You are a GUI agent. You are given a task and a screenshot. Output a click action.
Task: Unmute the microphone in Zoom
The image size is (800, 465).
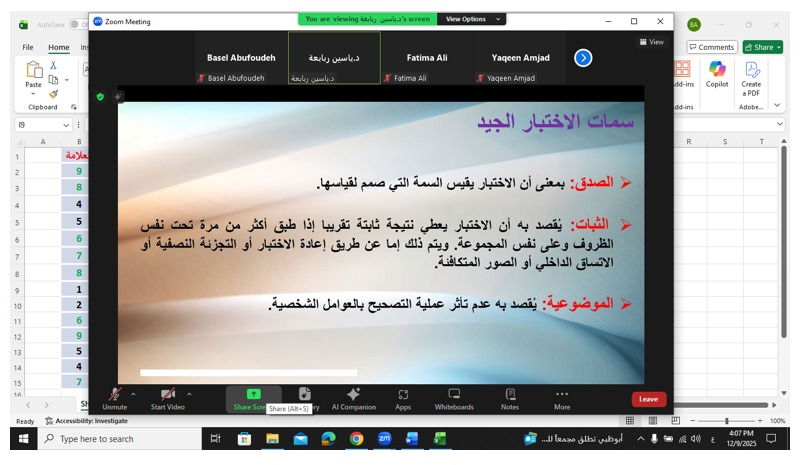115,397
